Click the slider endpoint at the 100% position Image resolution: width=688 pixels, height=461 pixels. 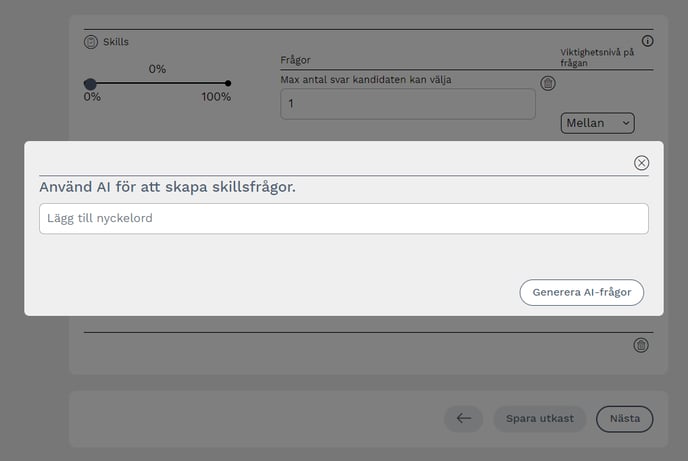[228, 83]
